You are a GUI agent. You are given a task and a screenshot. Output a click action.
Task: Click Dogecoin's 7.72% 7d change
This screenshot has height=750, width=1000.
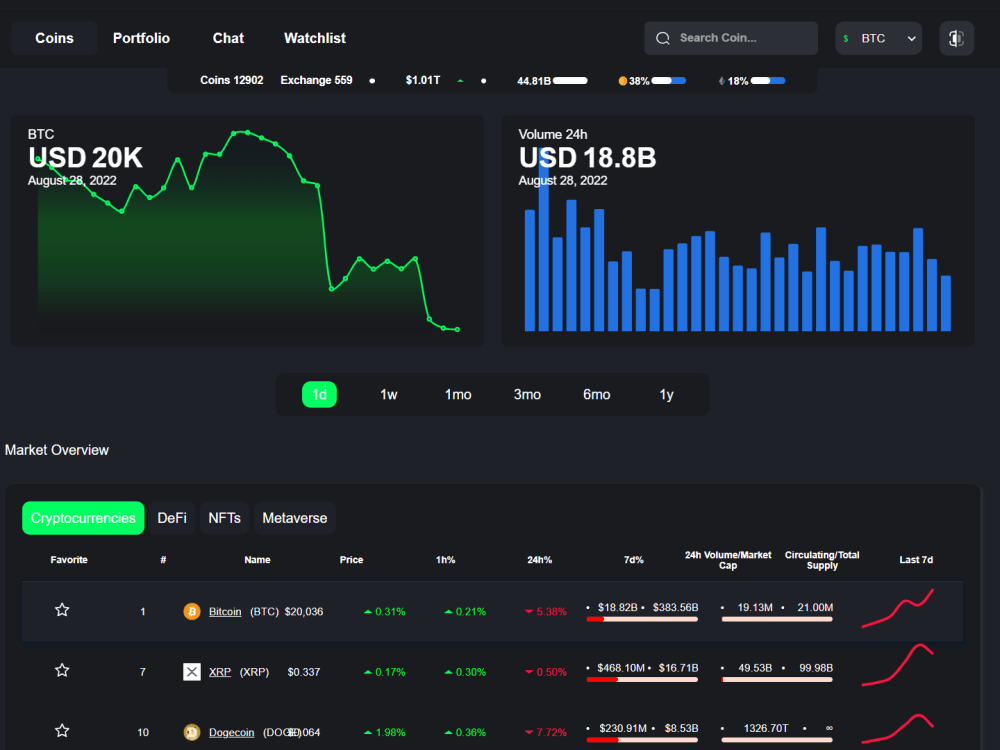546,732
